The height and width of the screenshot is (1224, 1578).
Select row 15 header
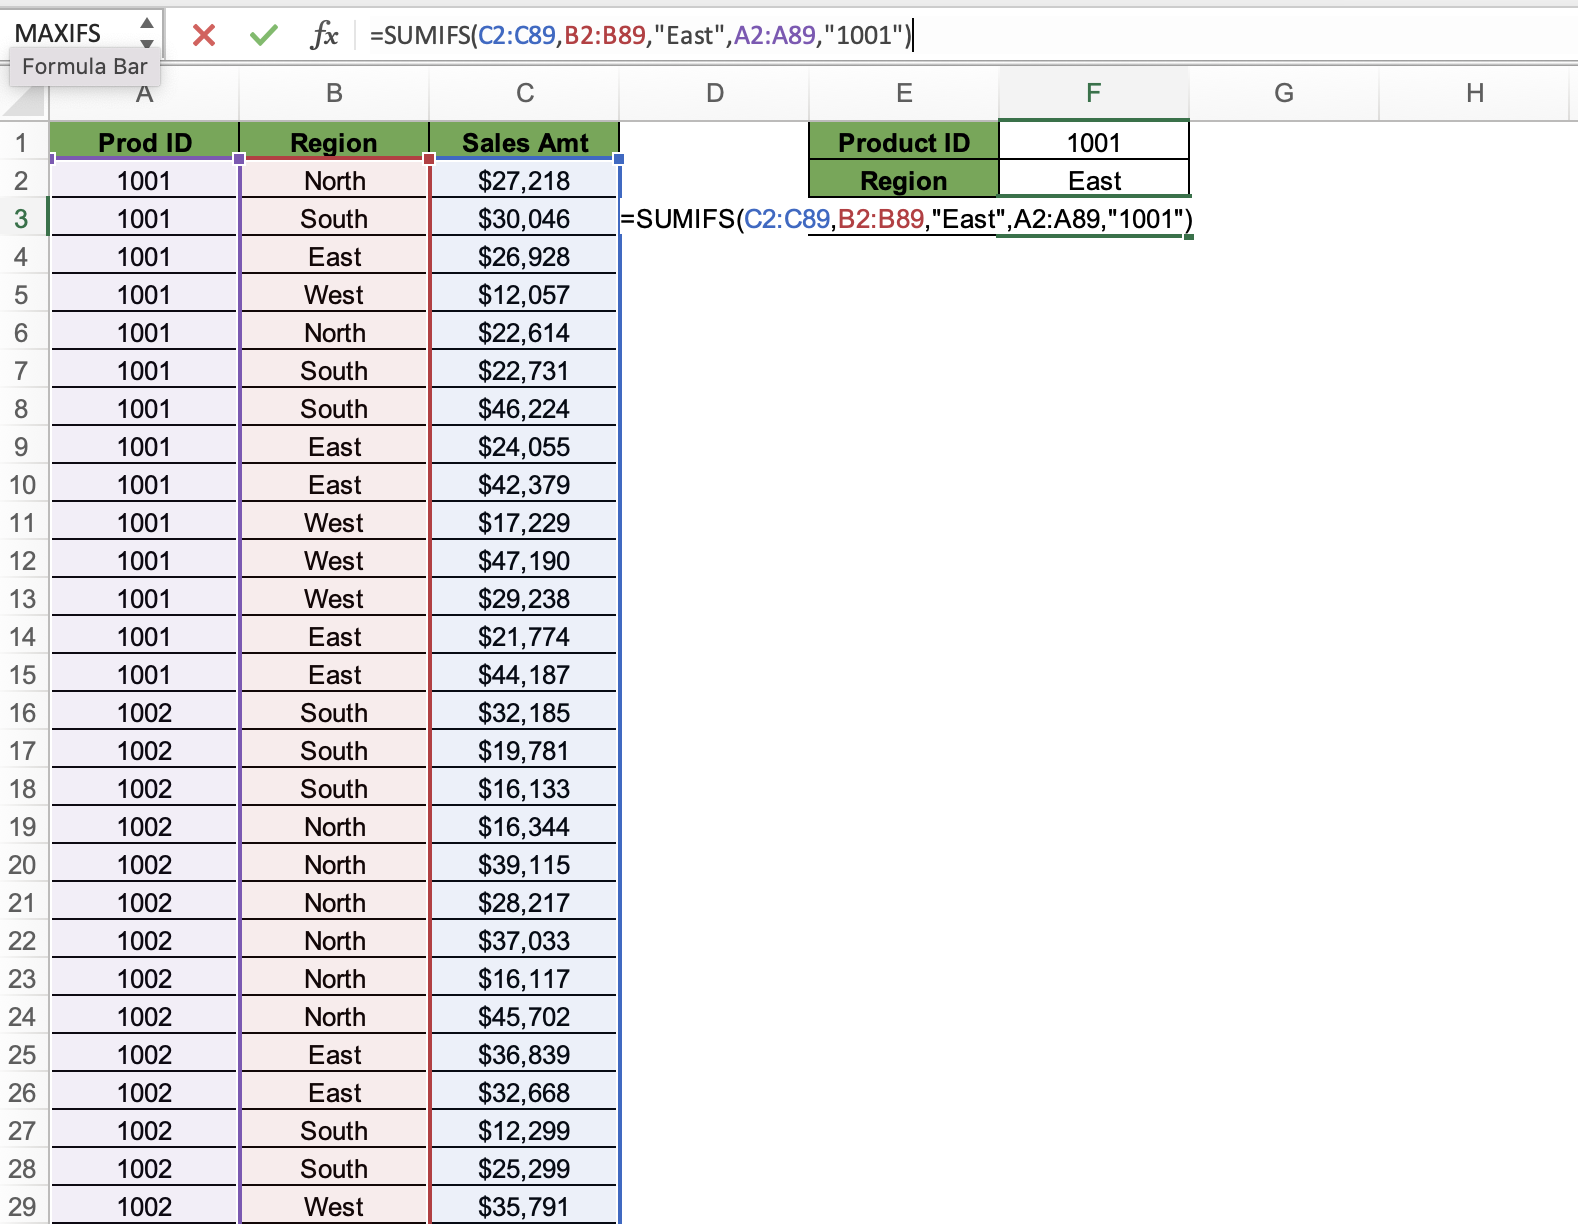(x=22, y=675)
